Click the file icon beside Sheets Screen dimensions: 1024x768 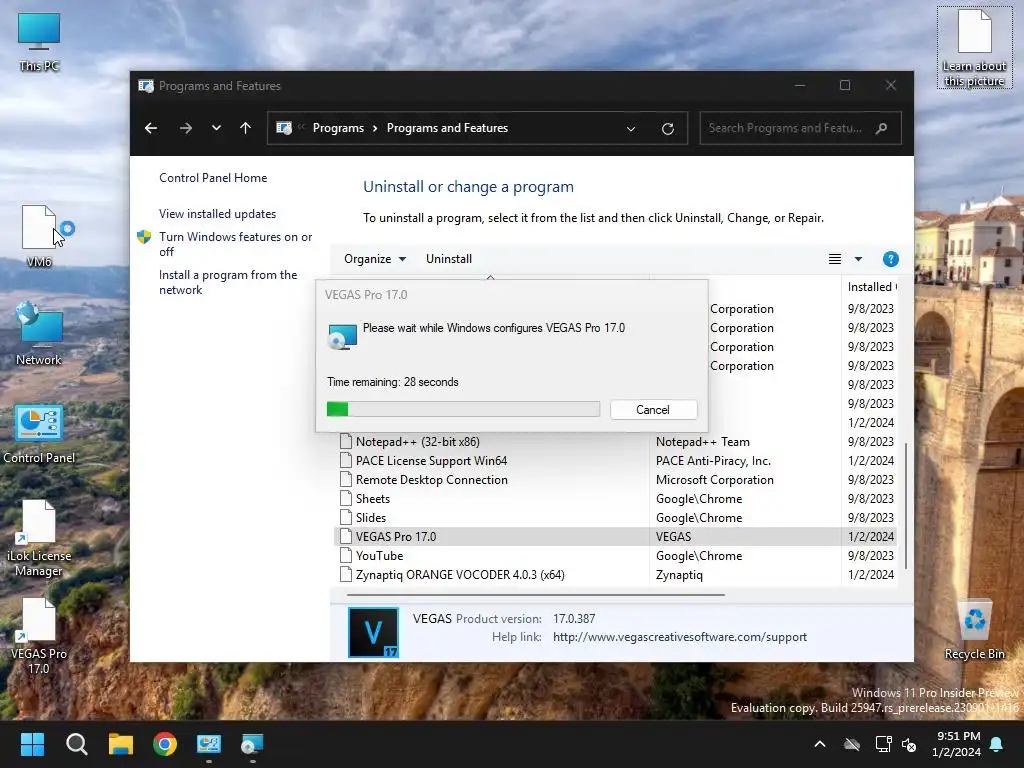point(346,498)
